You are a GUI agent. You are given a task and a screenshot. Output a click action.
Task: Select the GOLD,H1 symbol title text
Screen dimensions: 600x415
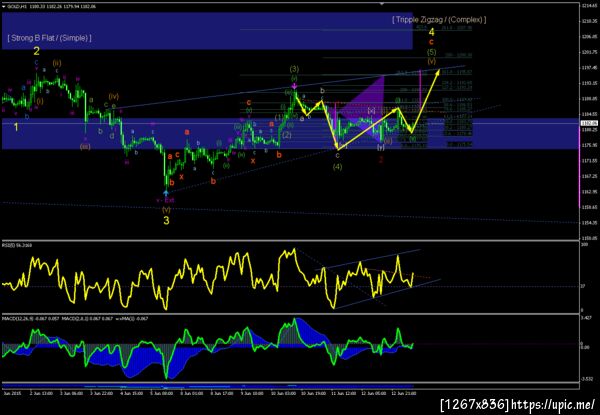point(15,7)
